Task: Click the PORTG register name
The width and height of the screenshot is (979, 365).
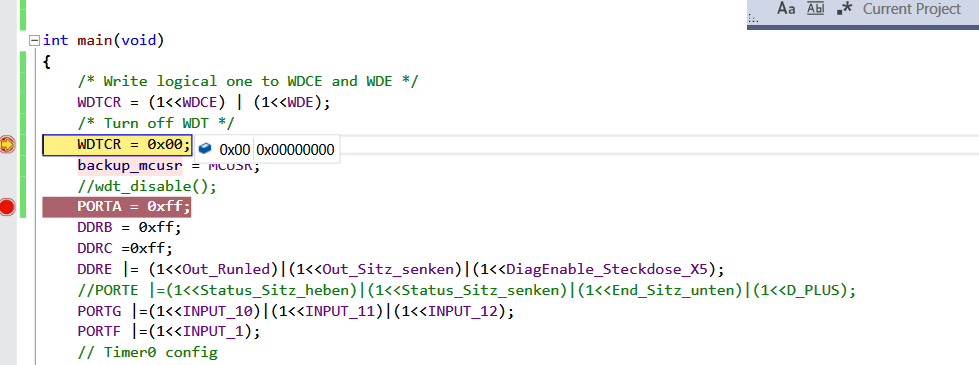Action: [99, 311]
